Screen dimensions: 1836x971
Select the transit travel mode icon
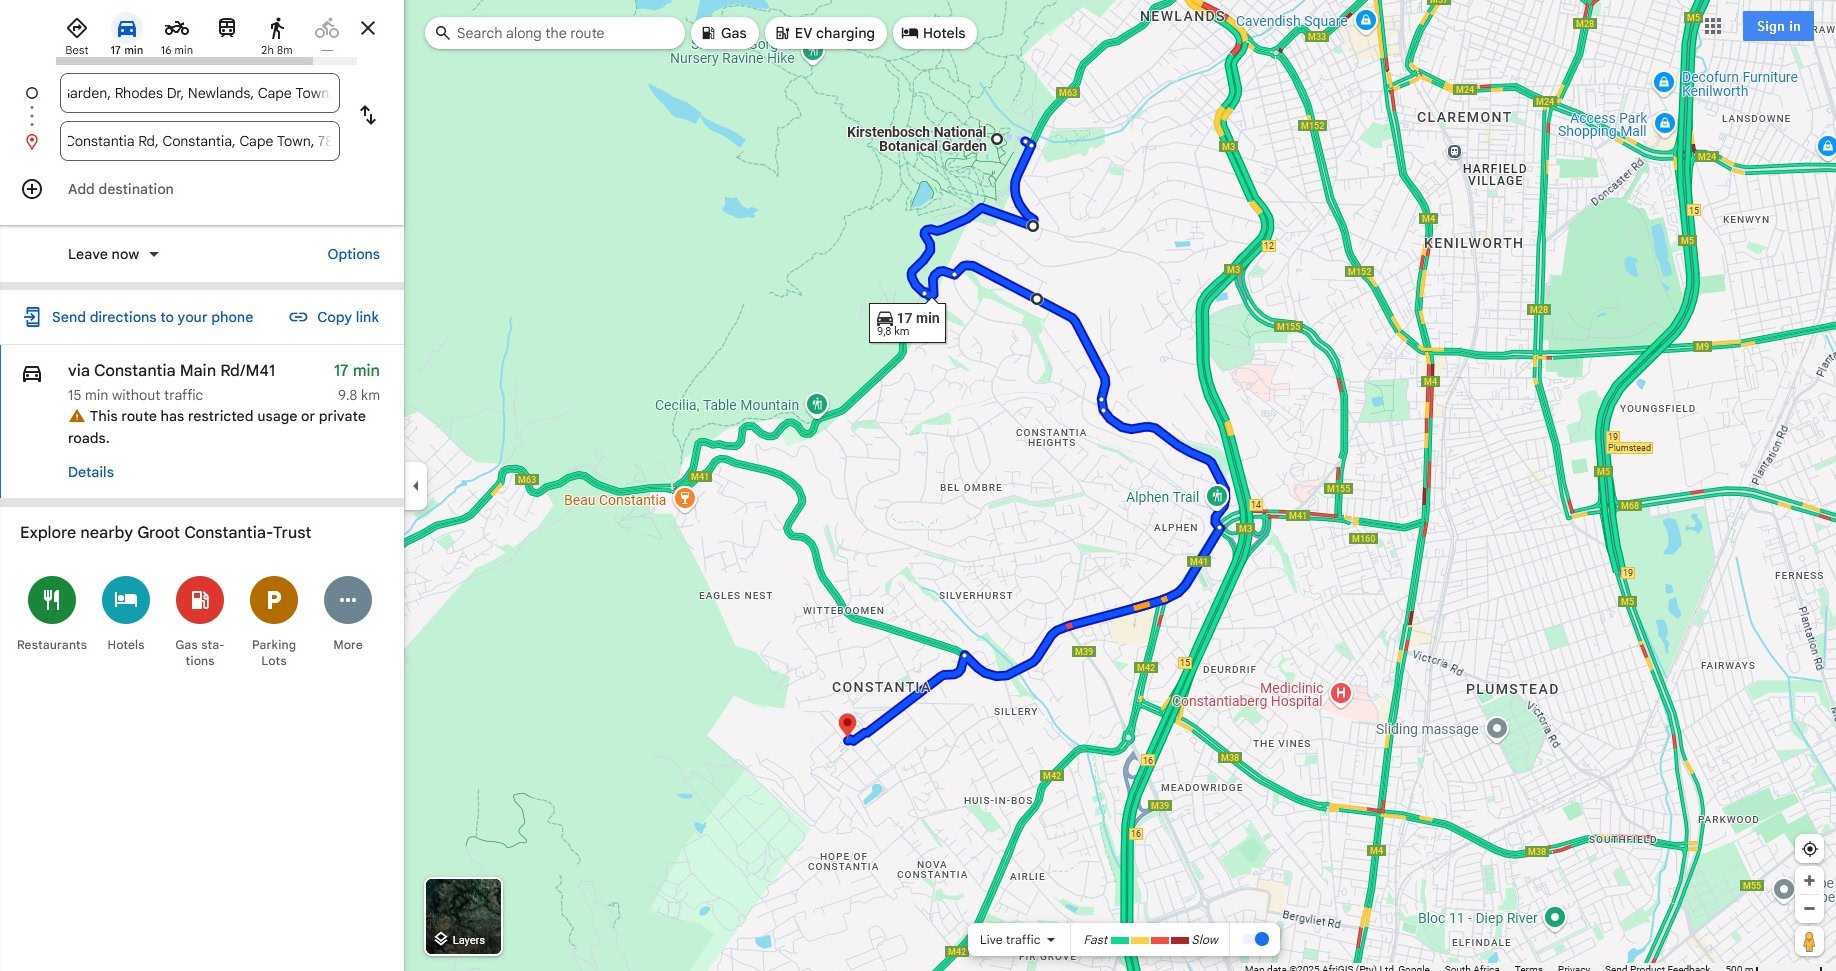click(x=227, y=28)
